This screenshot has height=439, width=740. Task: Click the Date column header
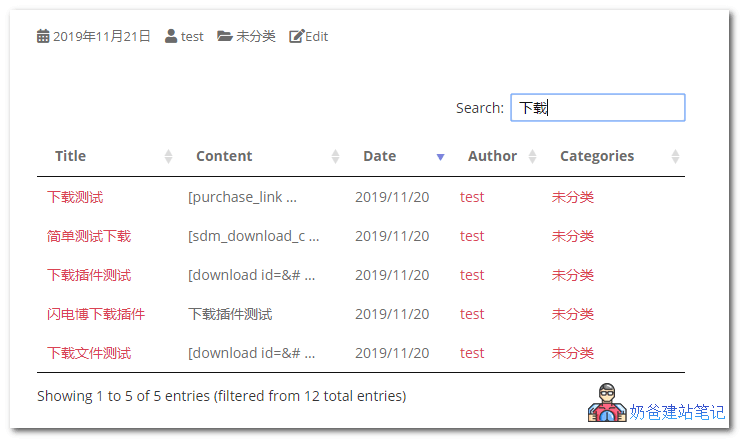coord(379,156)
